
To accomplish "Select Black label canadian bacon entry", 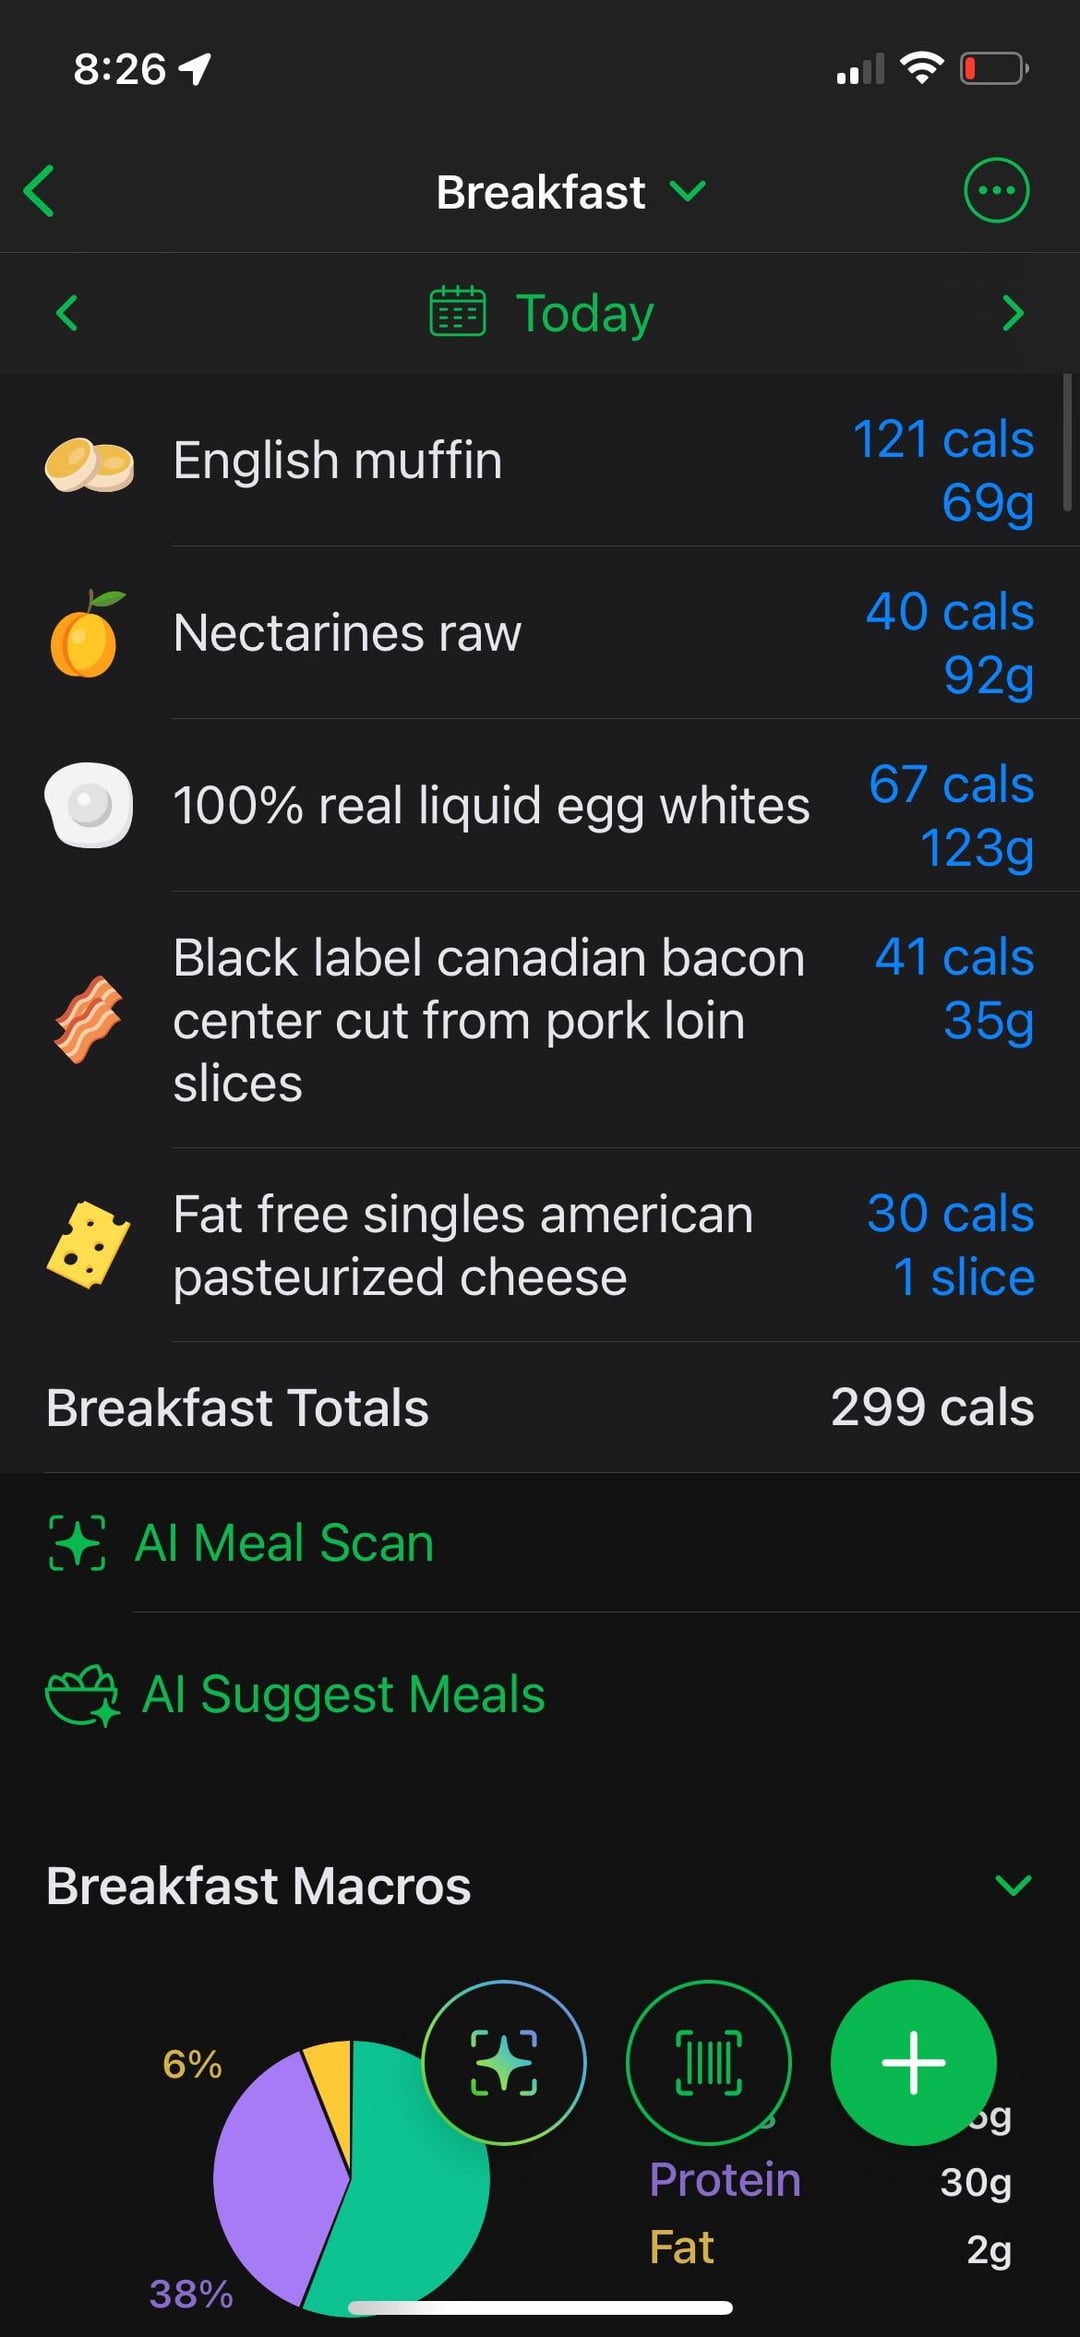I will pos(488,1020).
